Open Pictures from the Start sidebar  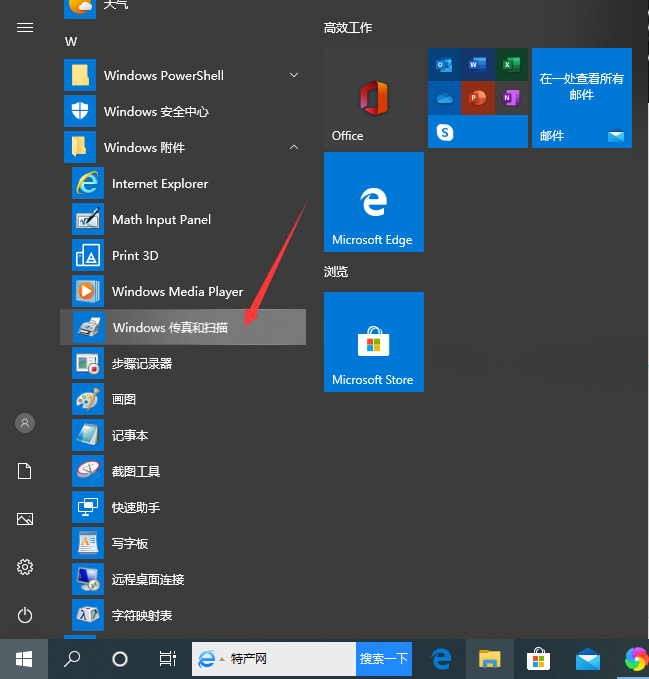tap(25, 519)
